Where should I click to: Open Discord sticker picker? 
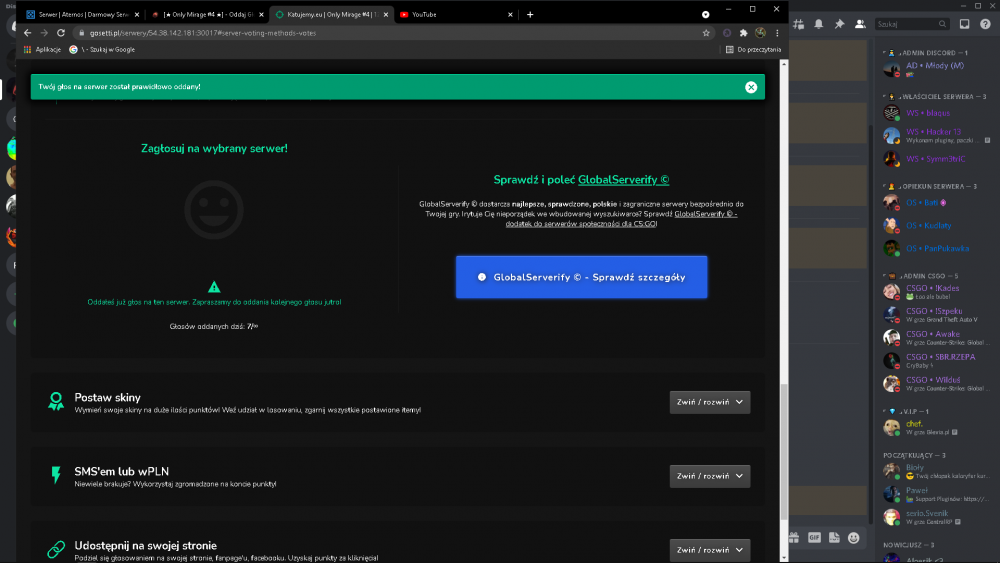click(834, 537)
